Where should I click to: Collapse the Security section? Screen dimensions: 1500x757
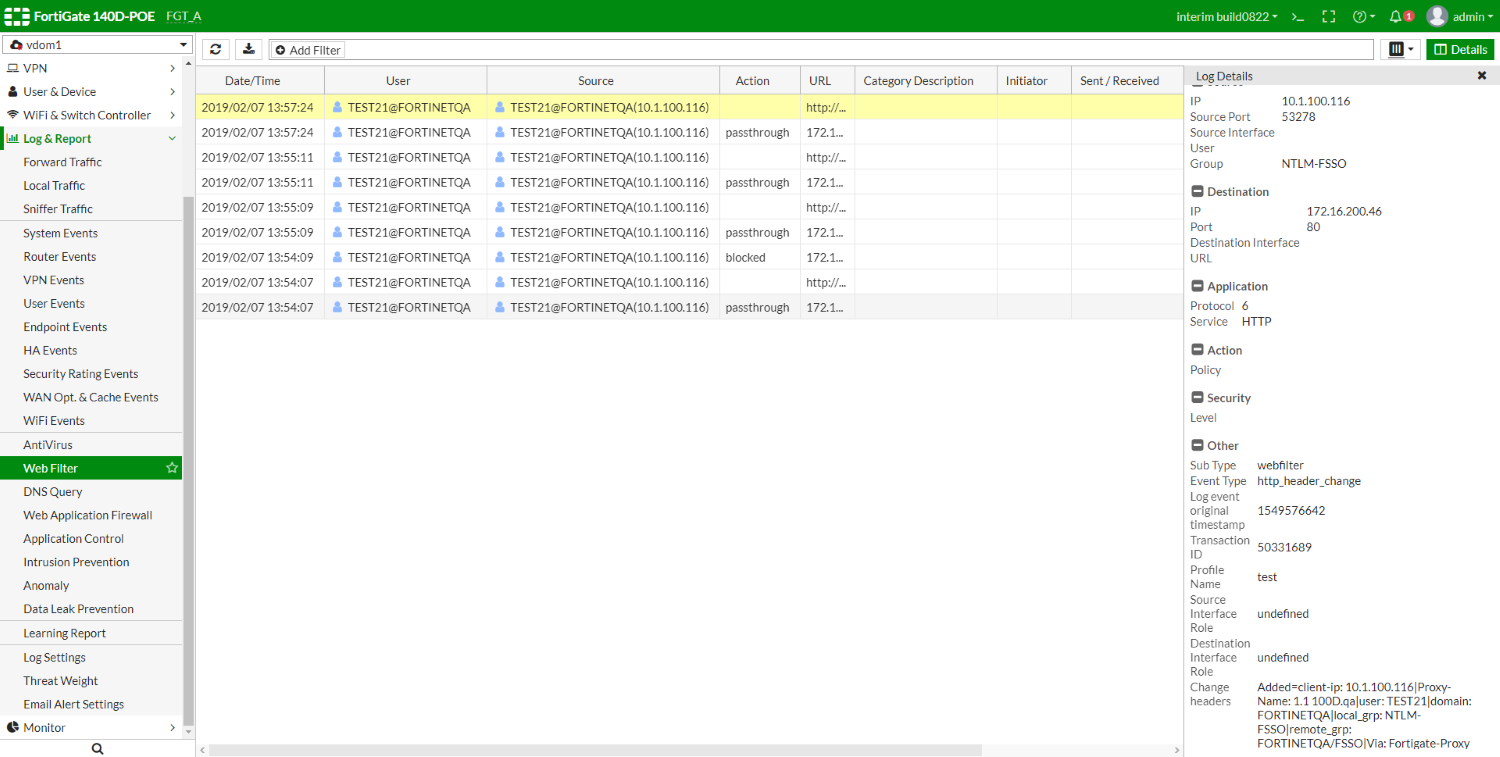point(1197,398)
